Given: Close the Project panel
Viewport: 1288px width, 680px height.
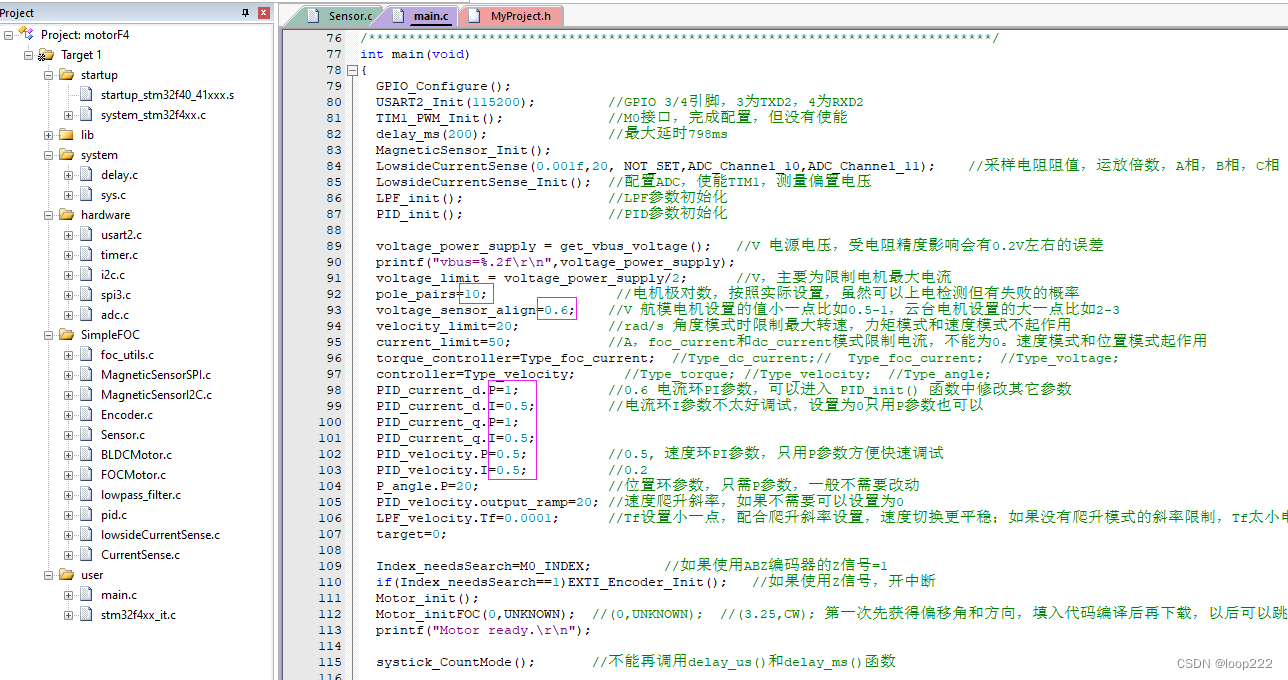Looking at the screenshot, I should (x=264, y=13).
